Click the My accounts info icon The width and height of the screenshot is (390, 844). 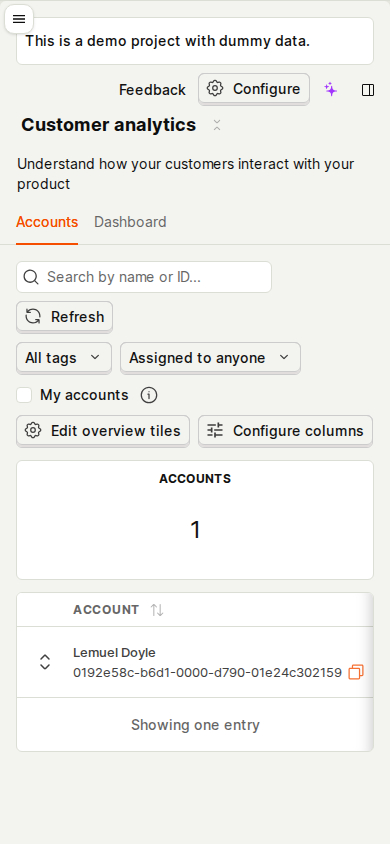point(149,396)
